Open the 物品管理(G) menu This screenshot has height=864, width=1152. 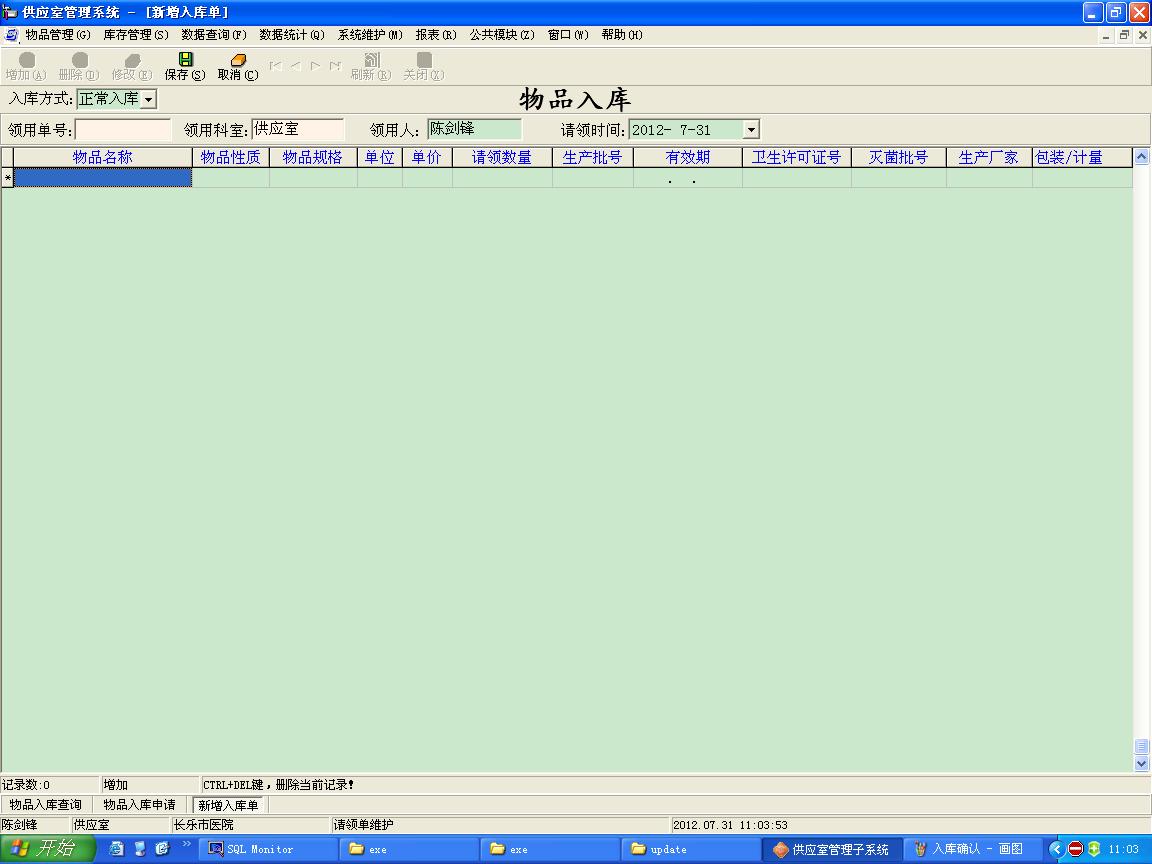[58, 35]
